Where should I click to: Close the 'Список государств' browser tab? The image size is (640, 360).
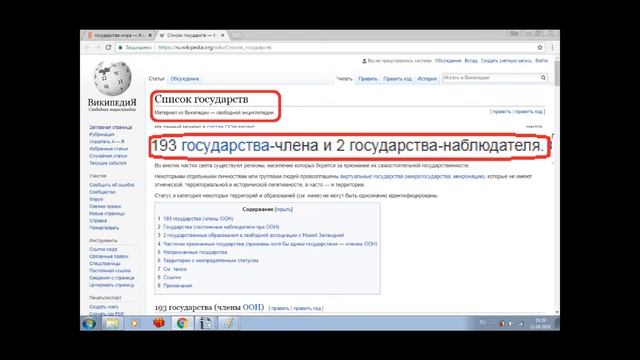coord(222,36)
